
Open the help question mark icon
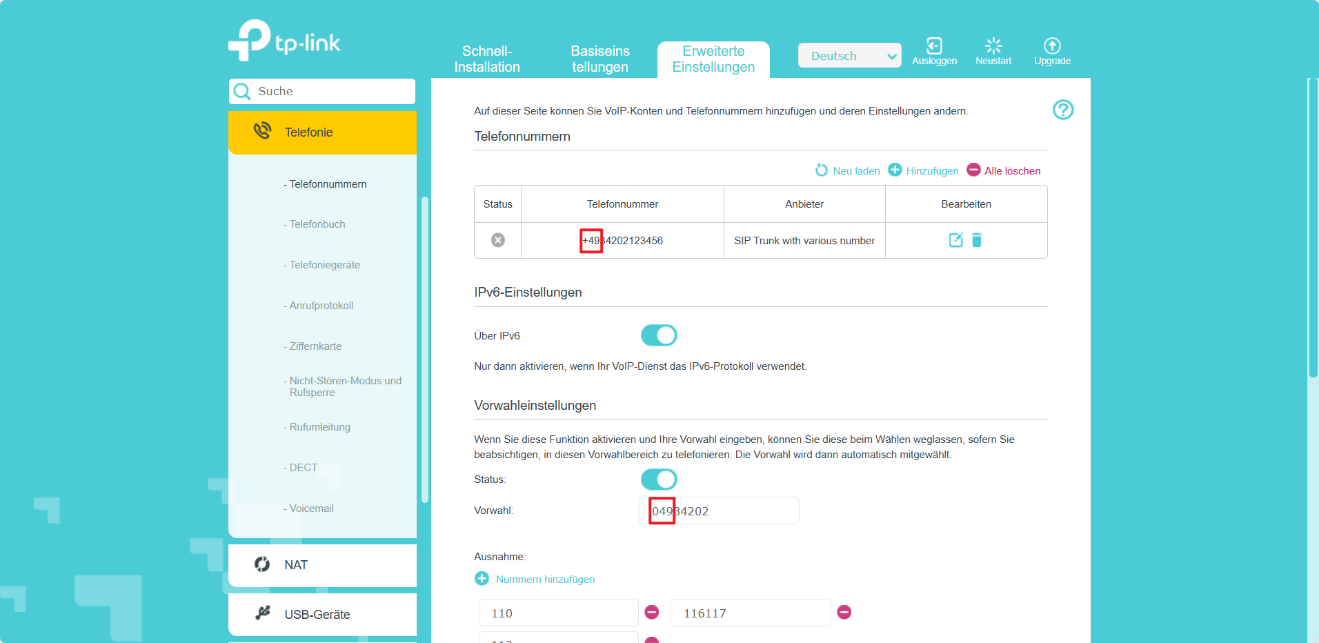point(1063,110)
